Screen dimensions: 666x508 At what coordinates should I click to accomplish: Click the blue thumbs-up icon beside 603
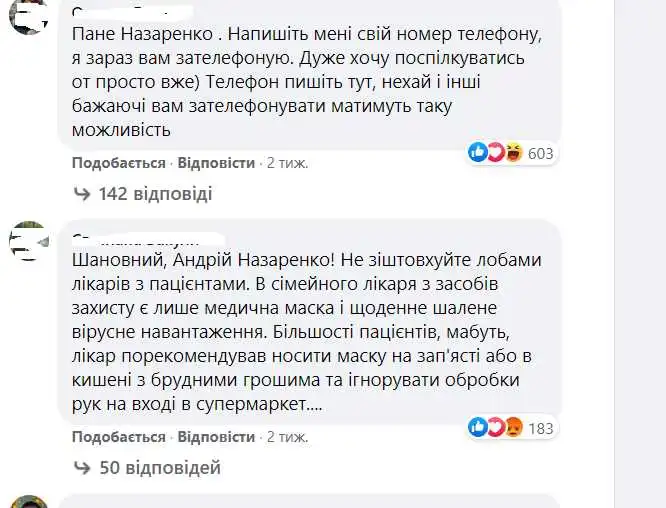[478, 153]
